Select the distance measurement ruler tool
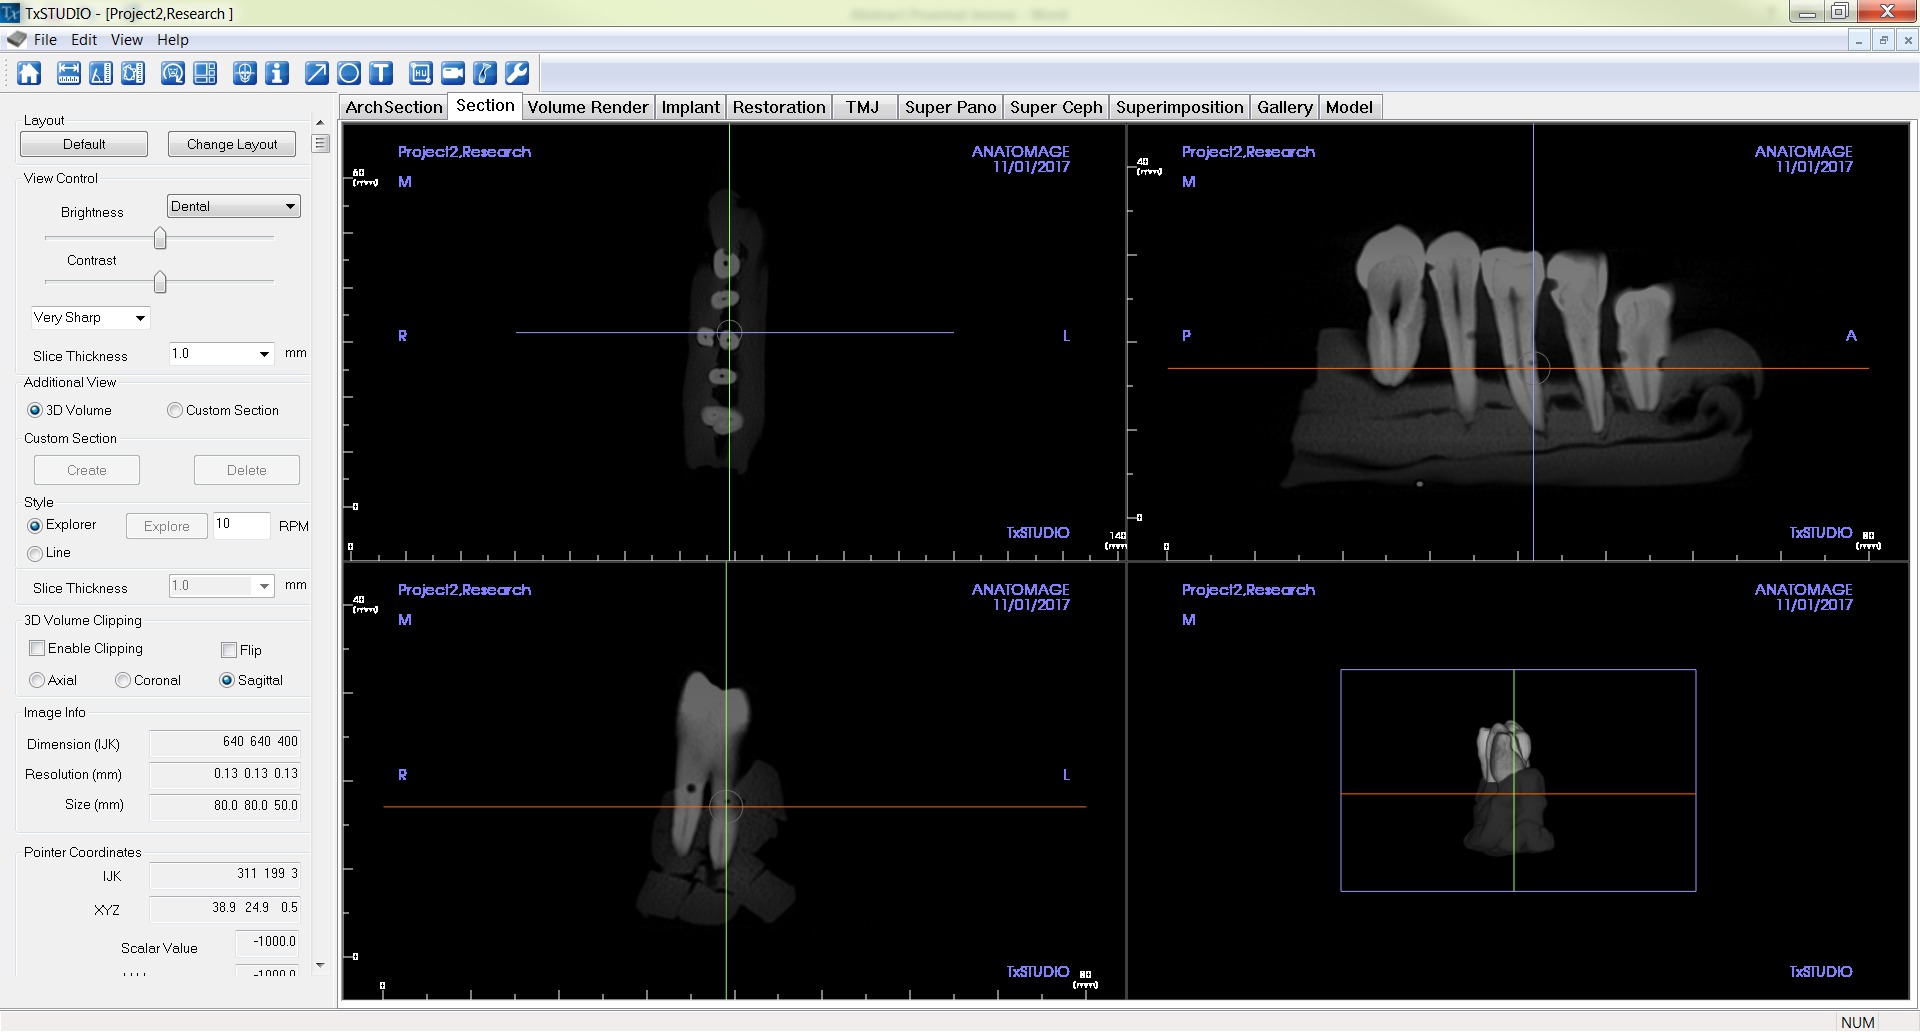This screenshot has height=1032, width=1920. click(69, 73)
